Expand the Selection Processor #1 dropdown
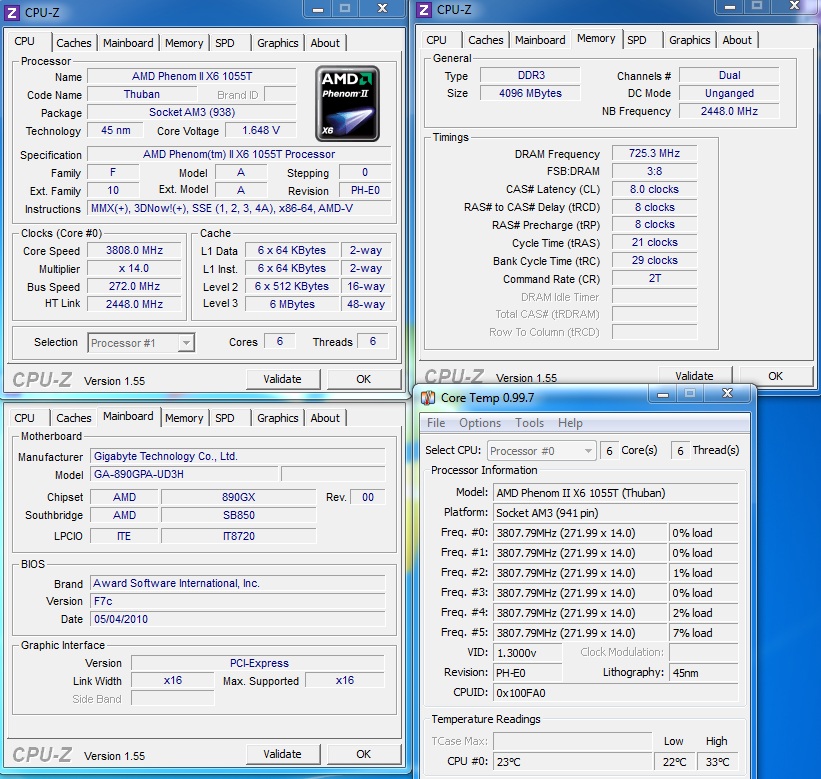Image resolution: width=821 pixels, height=779 pixels. click(x=185, y=343)
